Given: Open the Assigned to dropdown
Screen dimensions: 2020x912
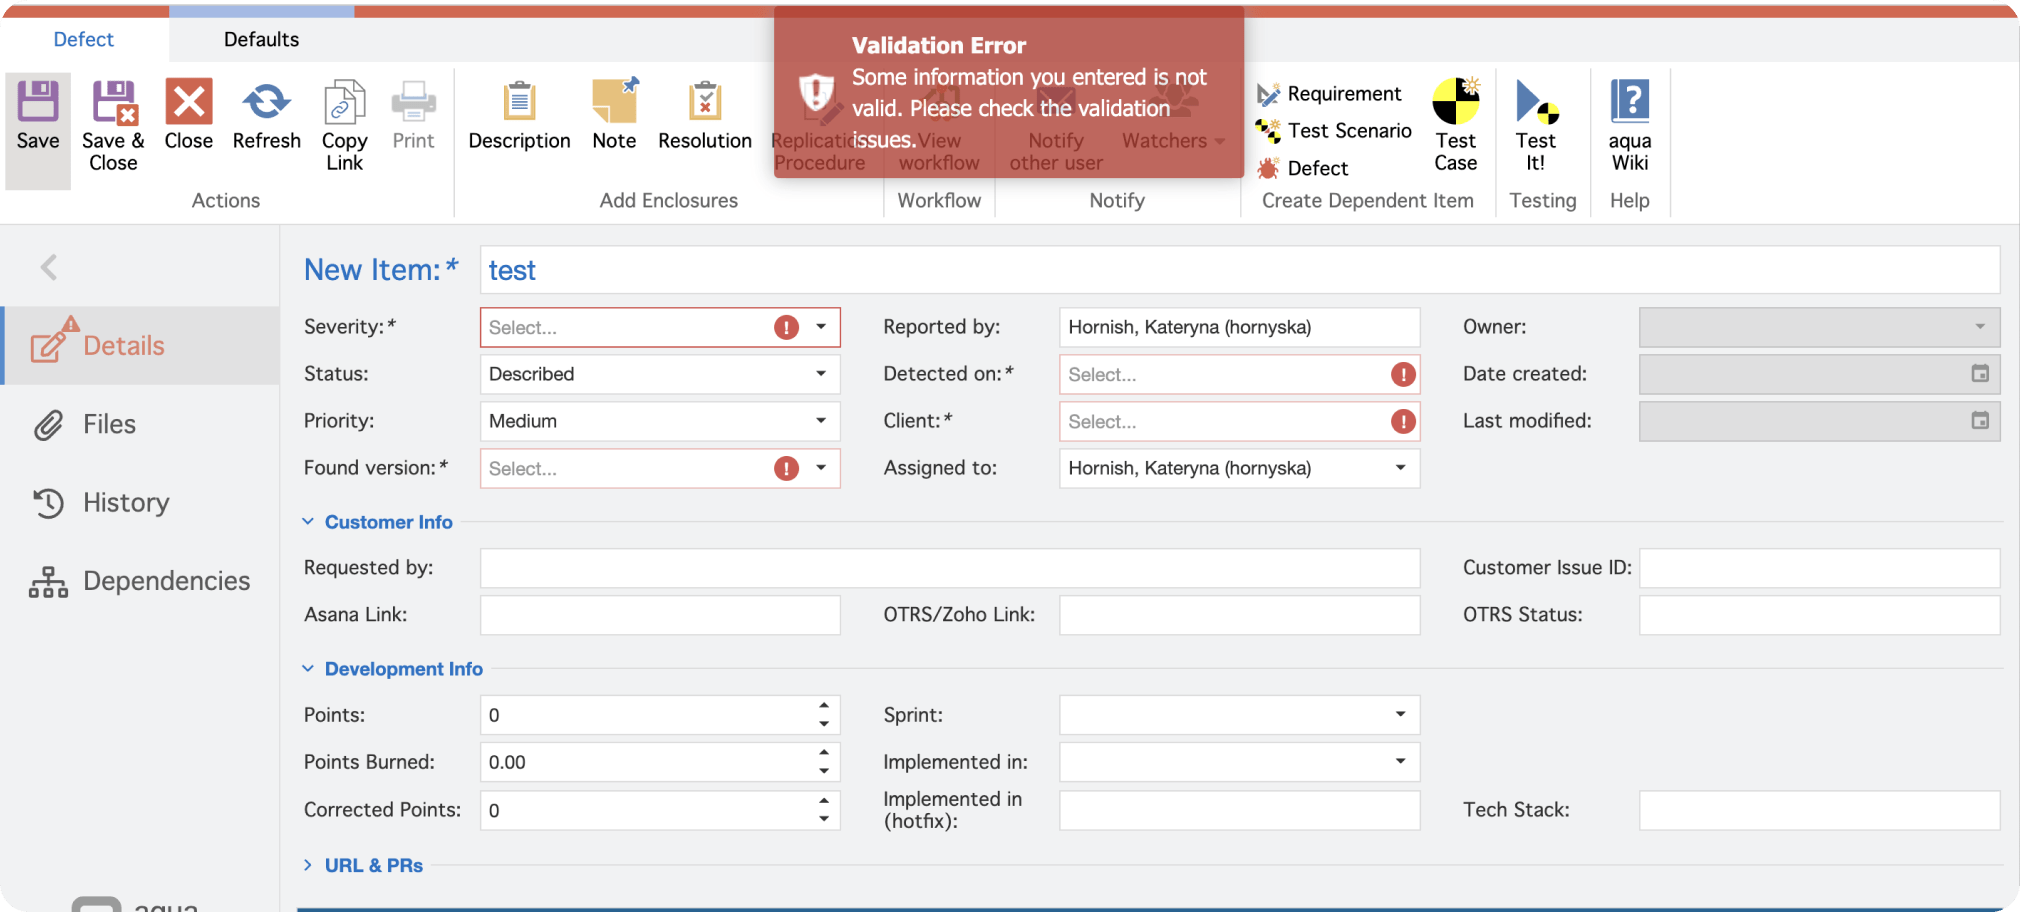Looking at the screenshot, I should coord(1401,468).
